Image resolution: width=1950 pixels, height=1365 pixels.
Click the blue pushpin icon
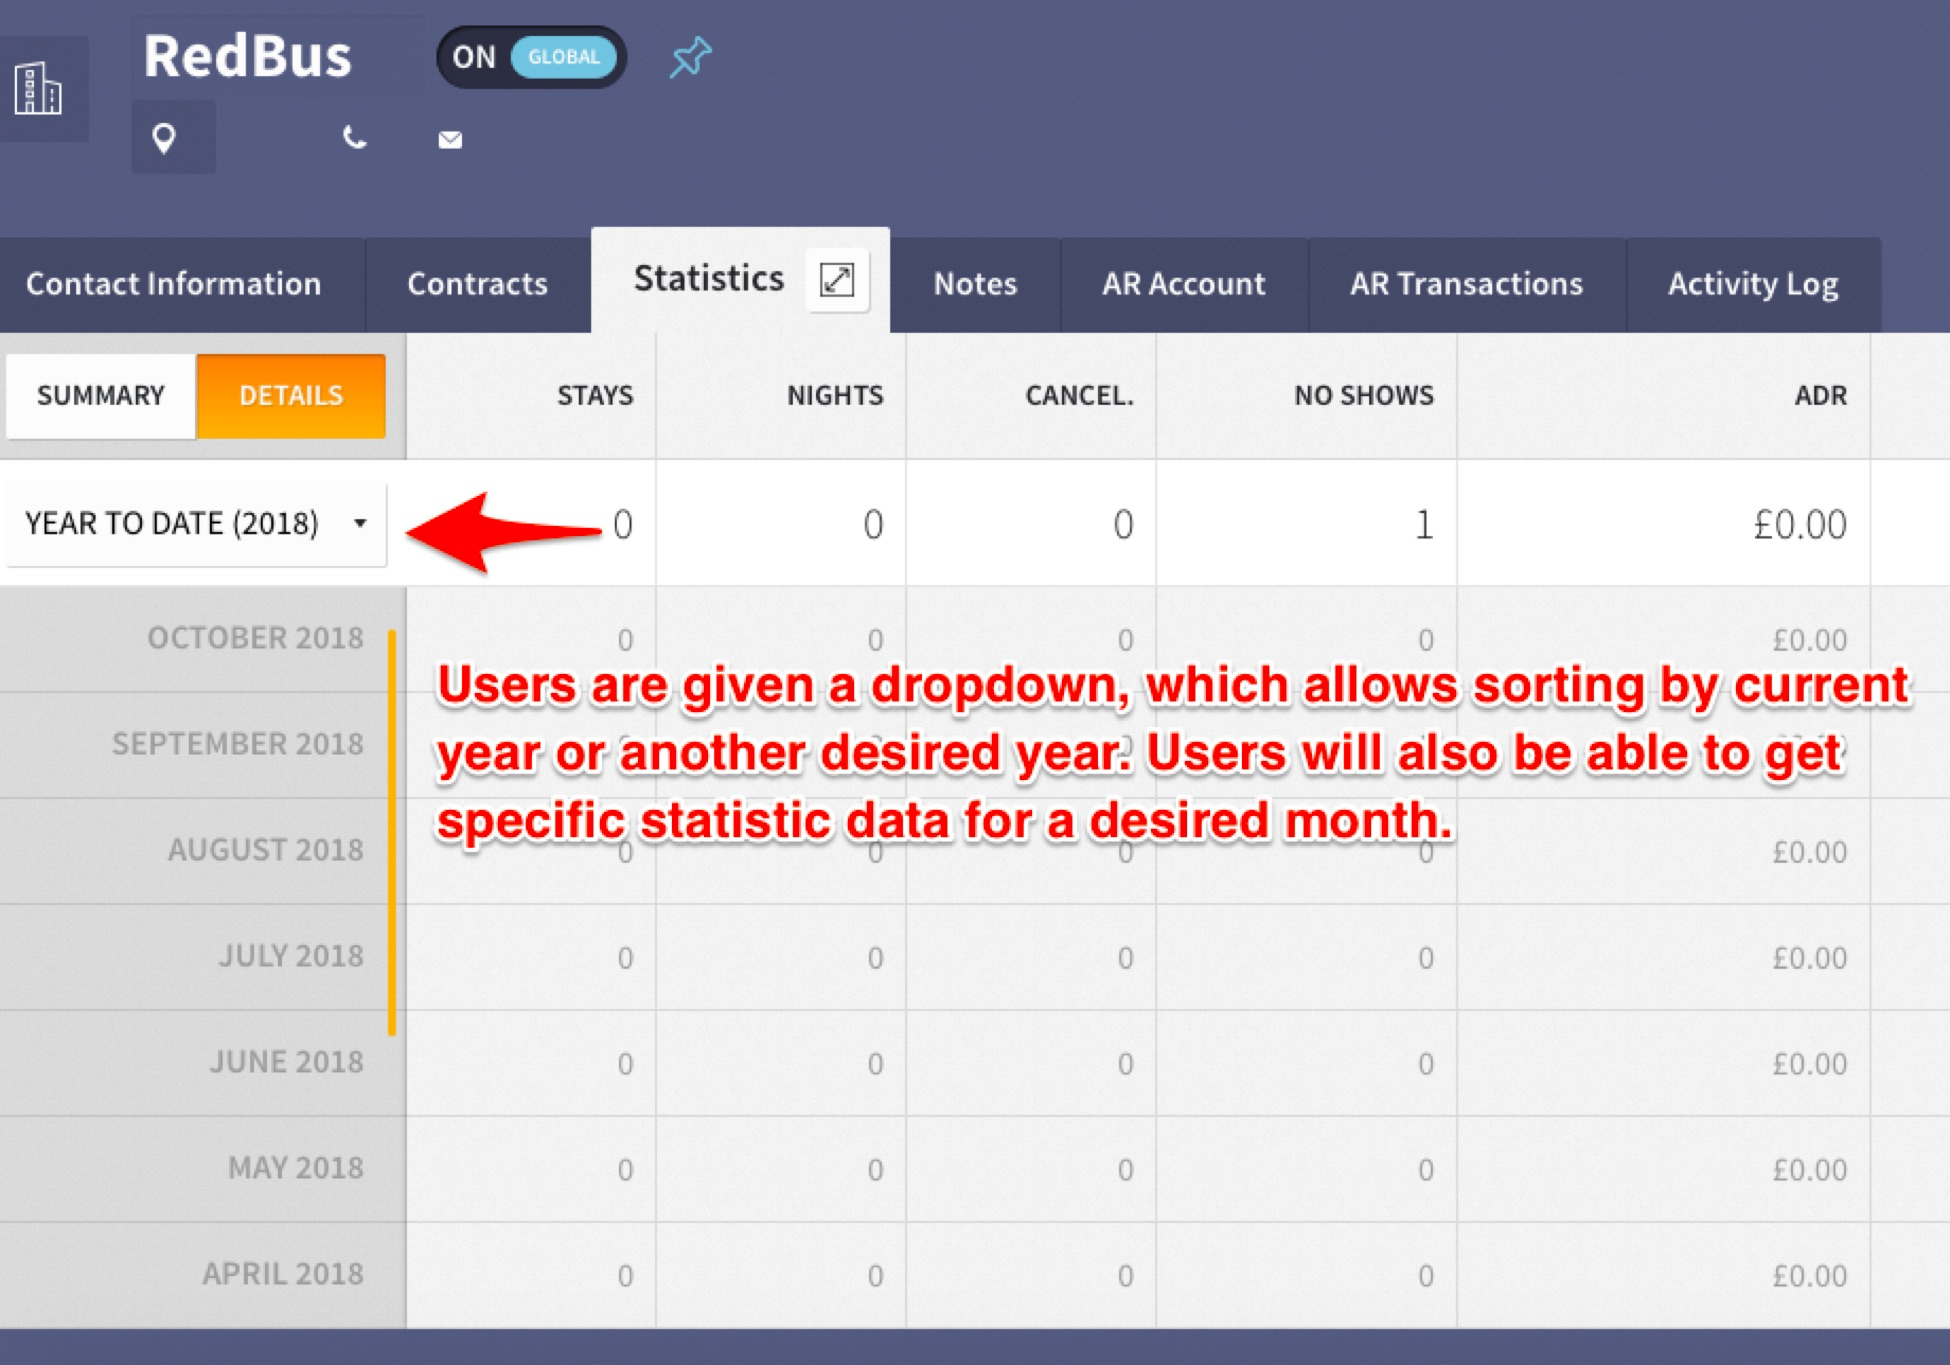690,57
